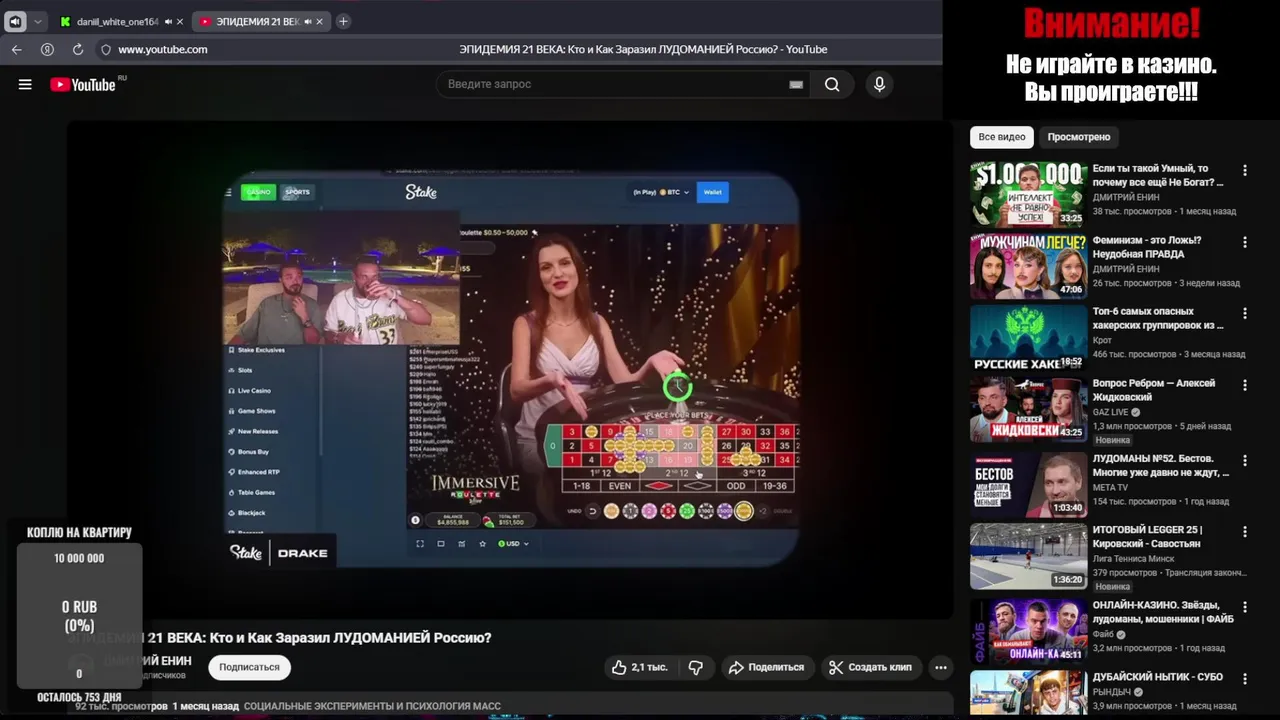Screen dimensions: 1280x720
Task: Open options menu for 'ОНЛАЙН-КАЗИНО' video
Action: [x=1245, y=607]
